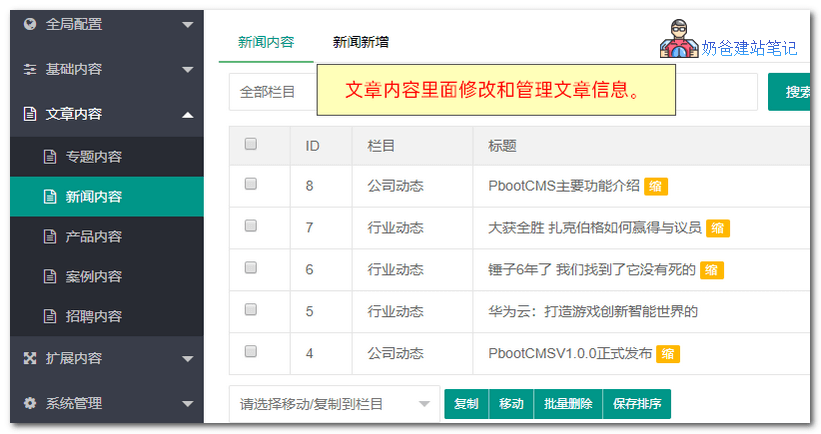Click the title PbootCMSV1.0.0正式发布
Image resolution: width=821 pixels, height=434 pixels.
[570, 353]
